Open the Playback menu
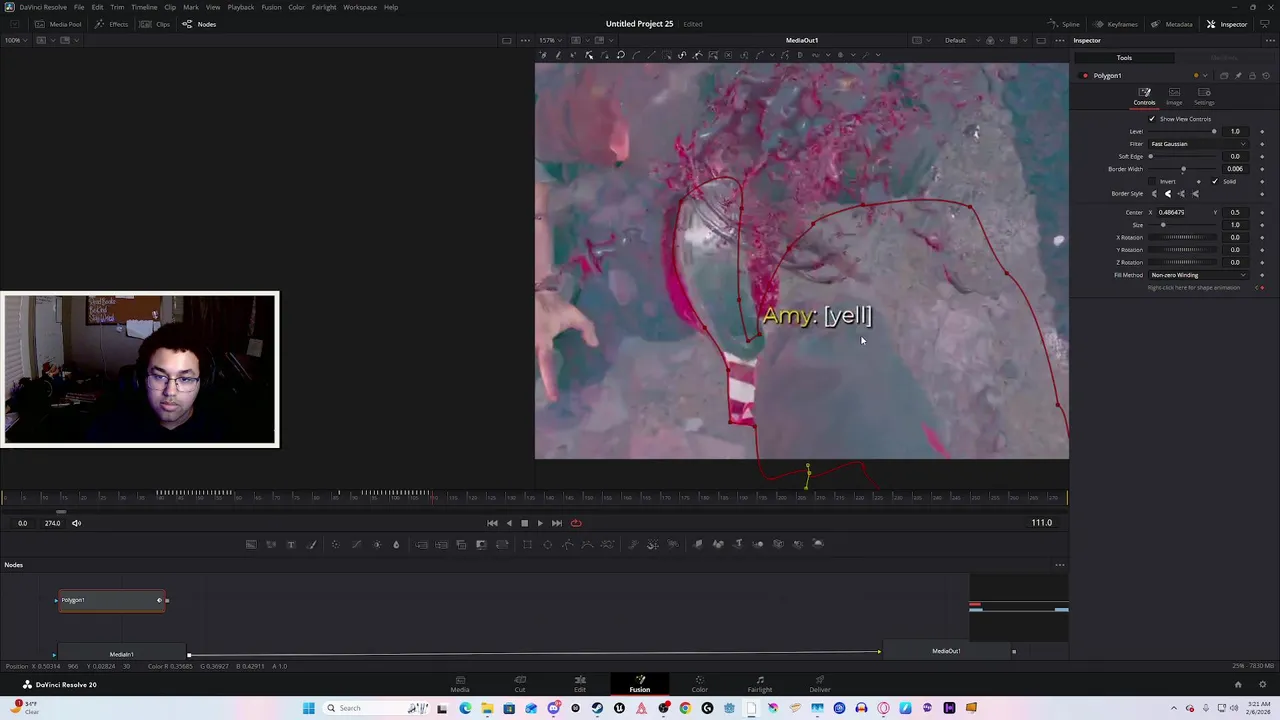The width and height of the screenshot is (1280, 720). [x=240, y=7]
